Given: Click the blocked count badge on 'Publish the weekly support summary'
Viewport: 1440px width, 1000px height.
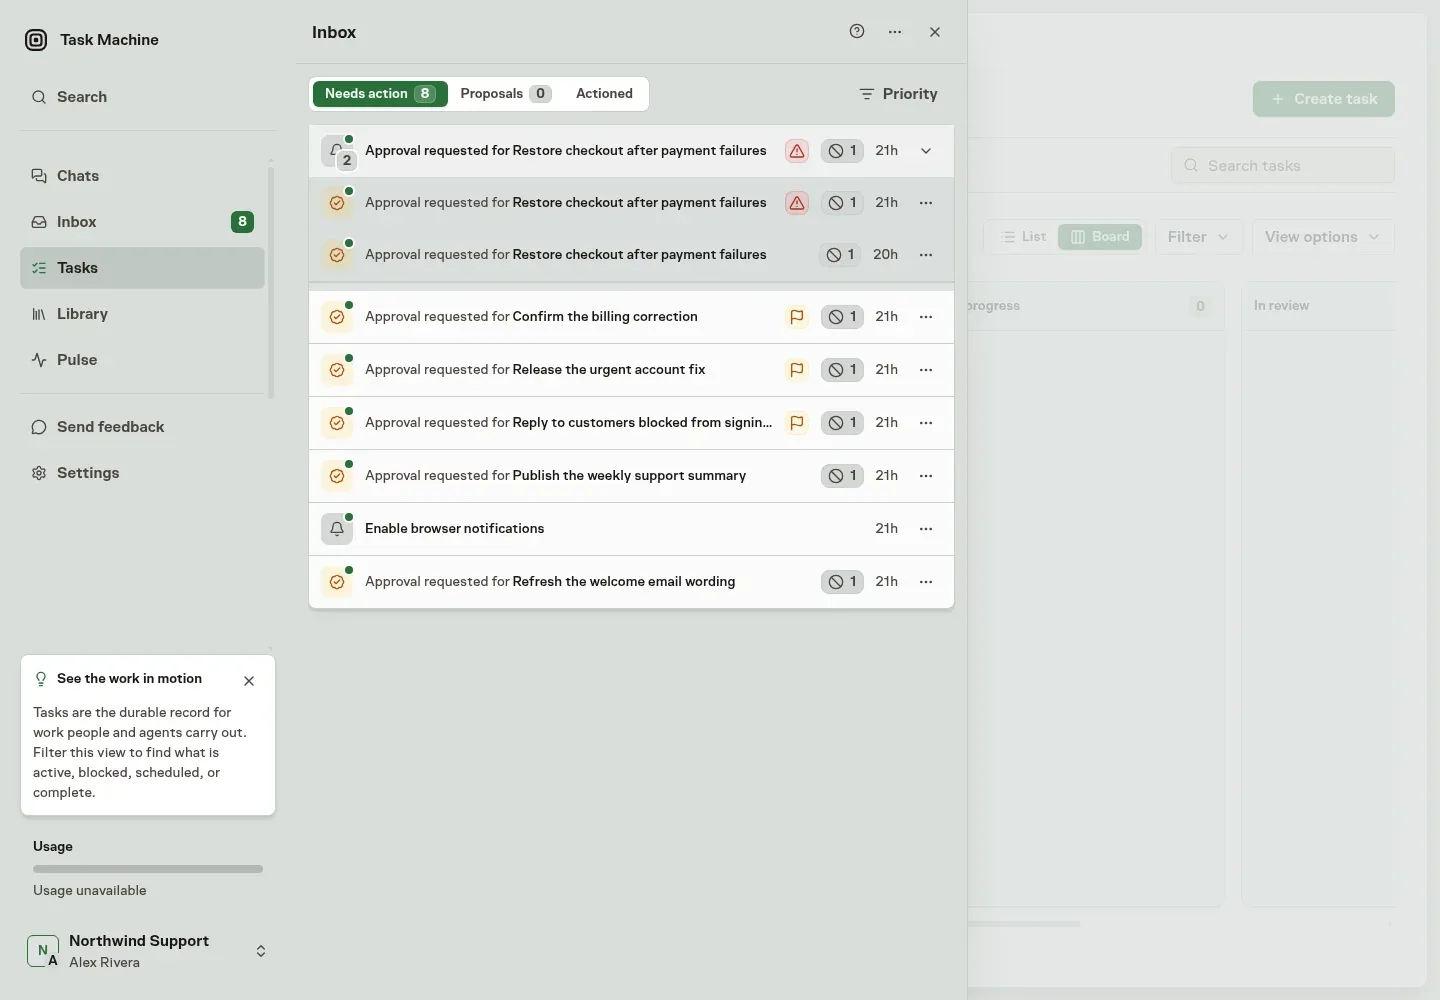Looking at the screenshot, I should 842,476.
